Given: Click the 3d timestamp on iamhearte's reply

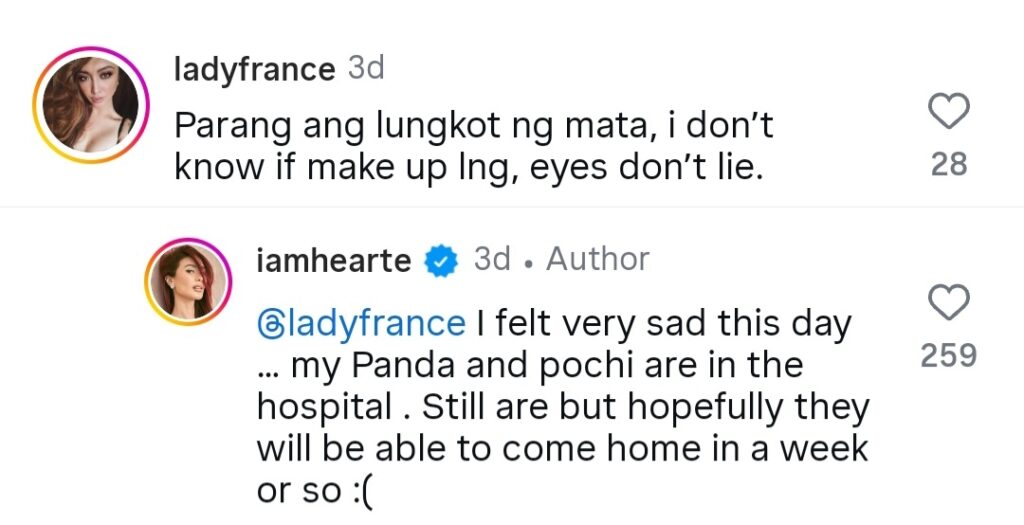Looking at the screenshot, I should (x=493, y=260).
